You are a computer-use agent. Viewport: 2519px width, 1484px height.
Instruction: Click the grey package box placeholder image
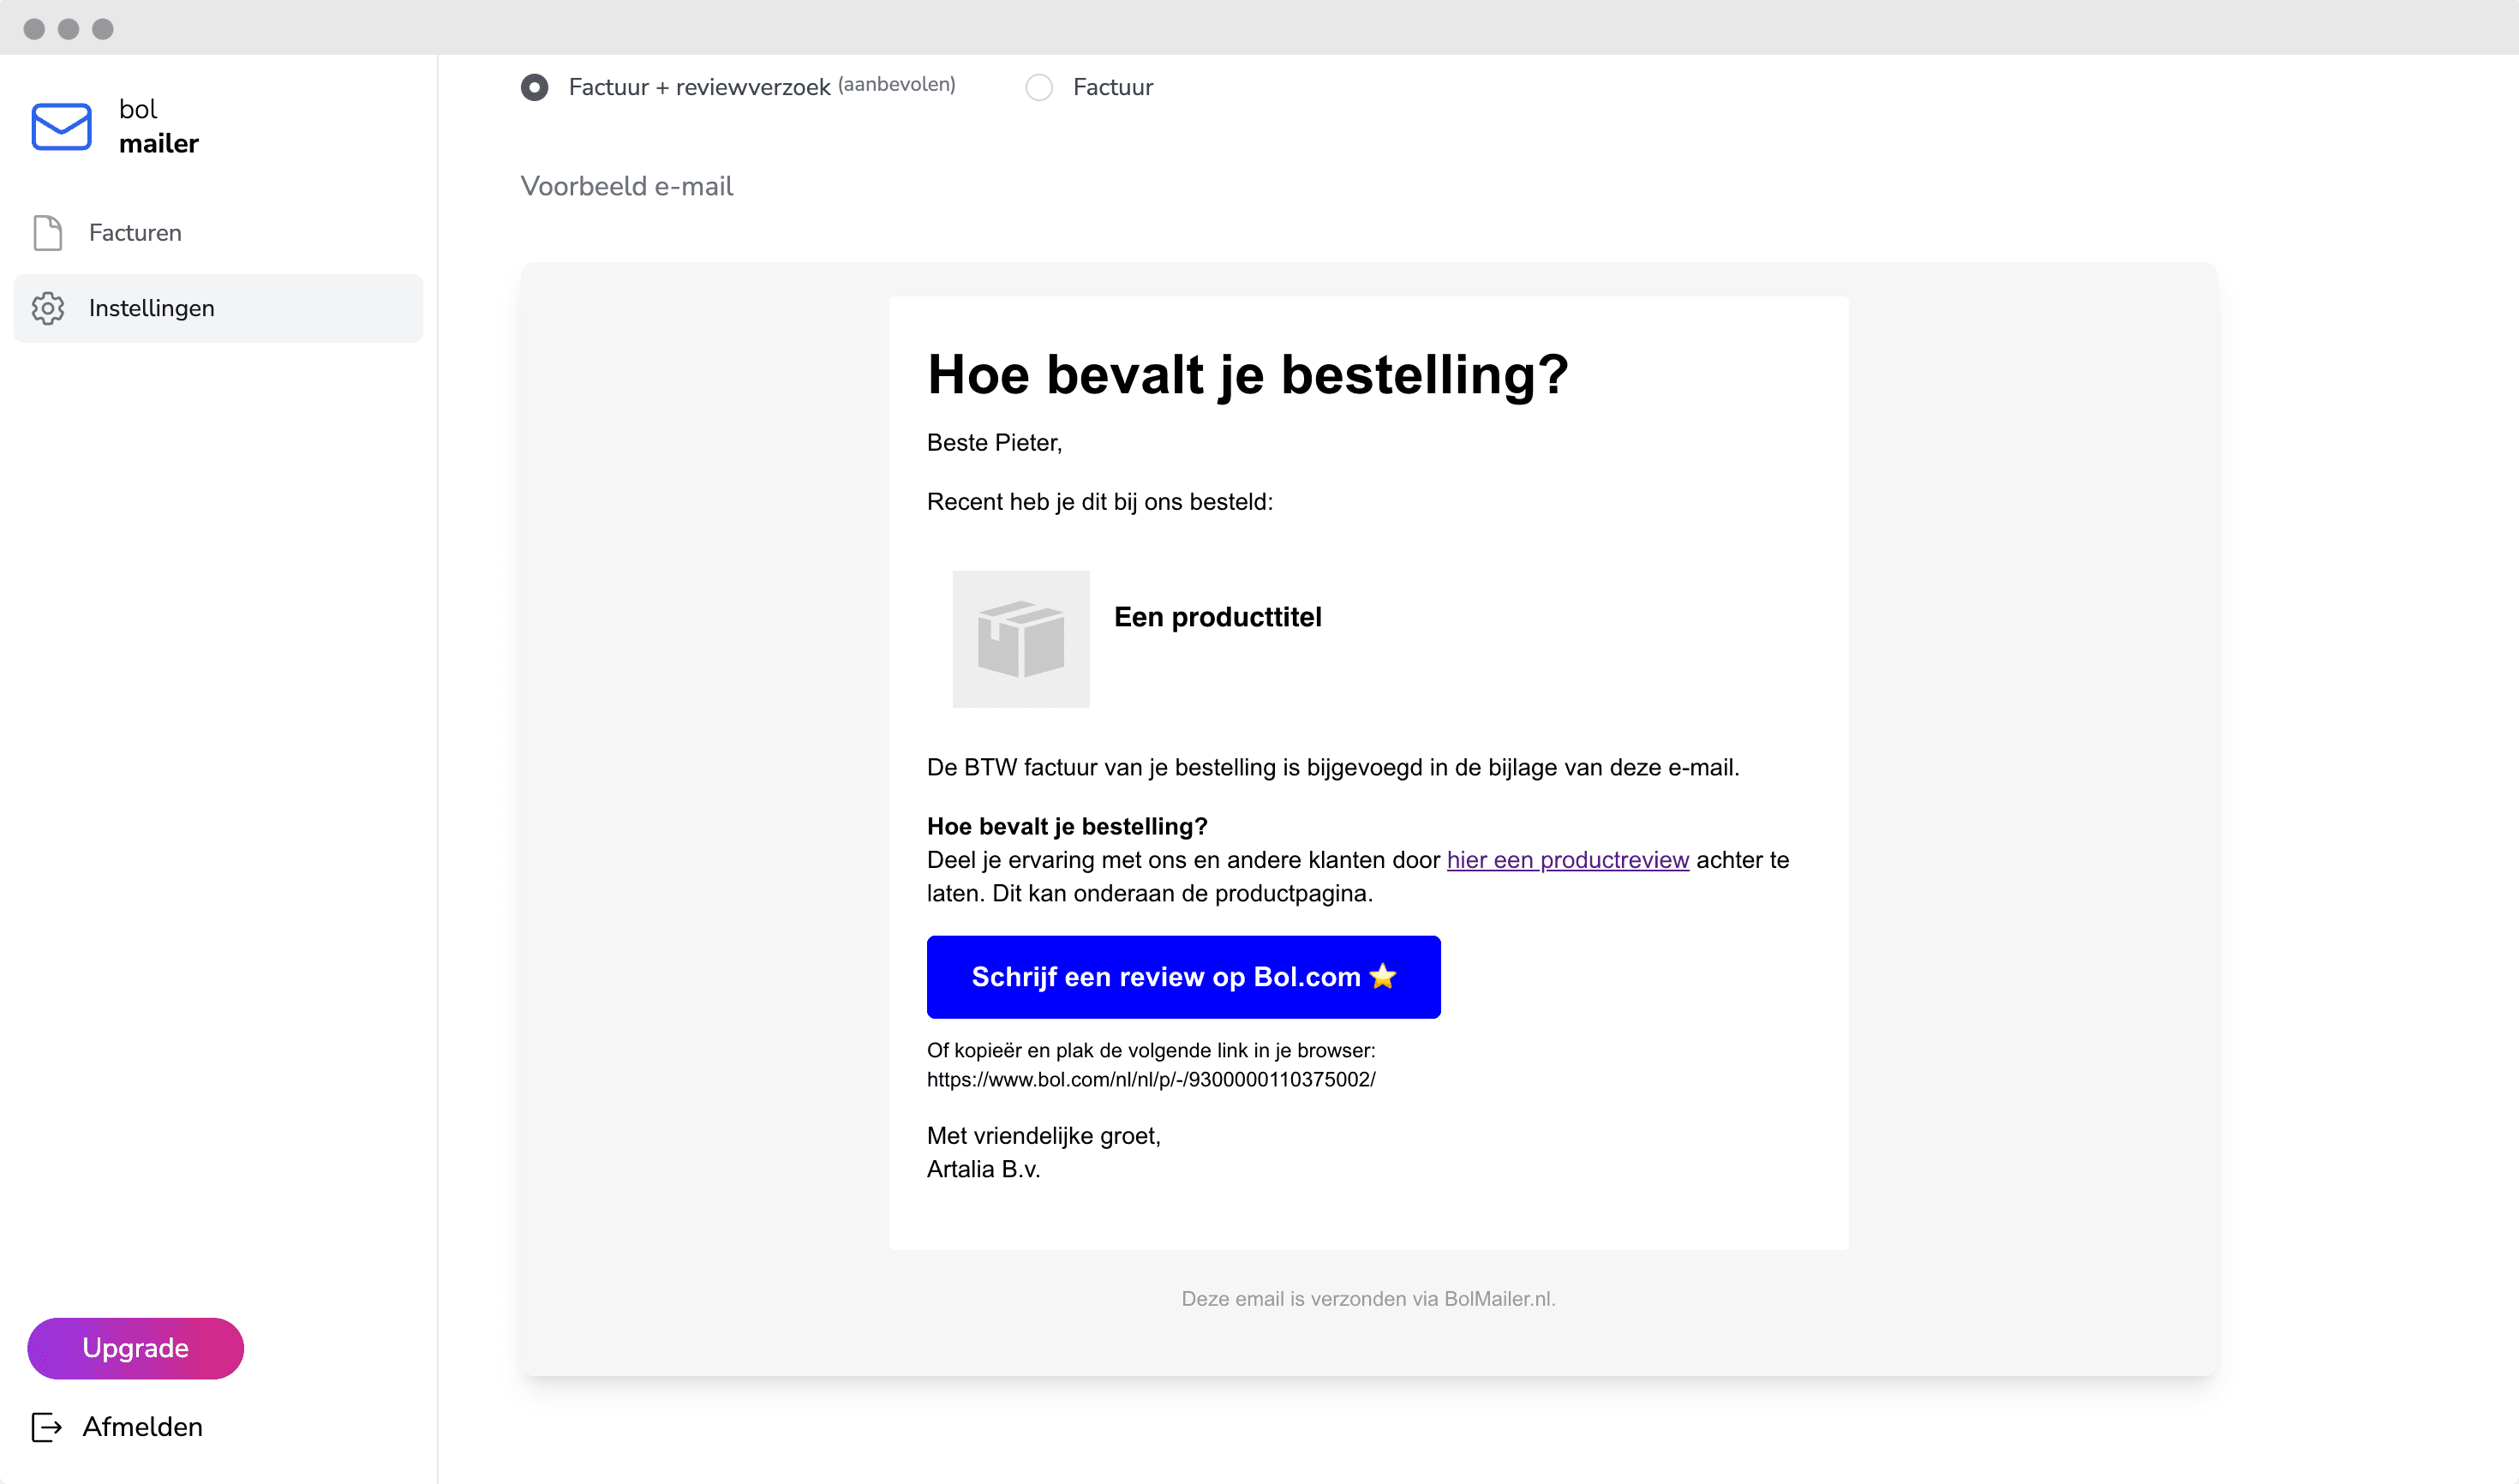tap(1020, 639)
